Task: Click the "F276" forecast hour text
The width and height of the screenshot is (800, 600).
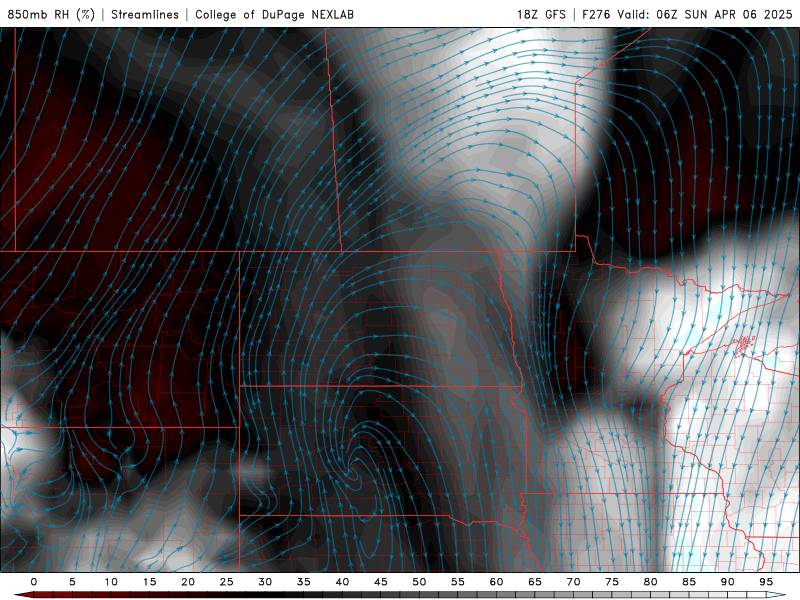Action: click(x=596, y=14)
